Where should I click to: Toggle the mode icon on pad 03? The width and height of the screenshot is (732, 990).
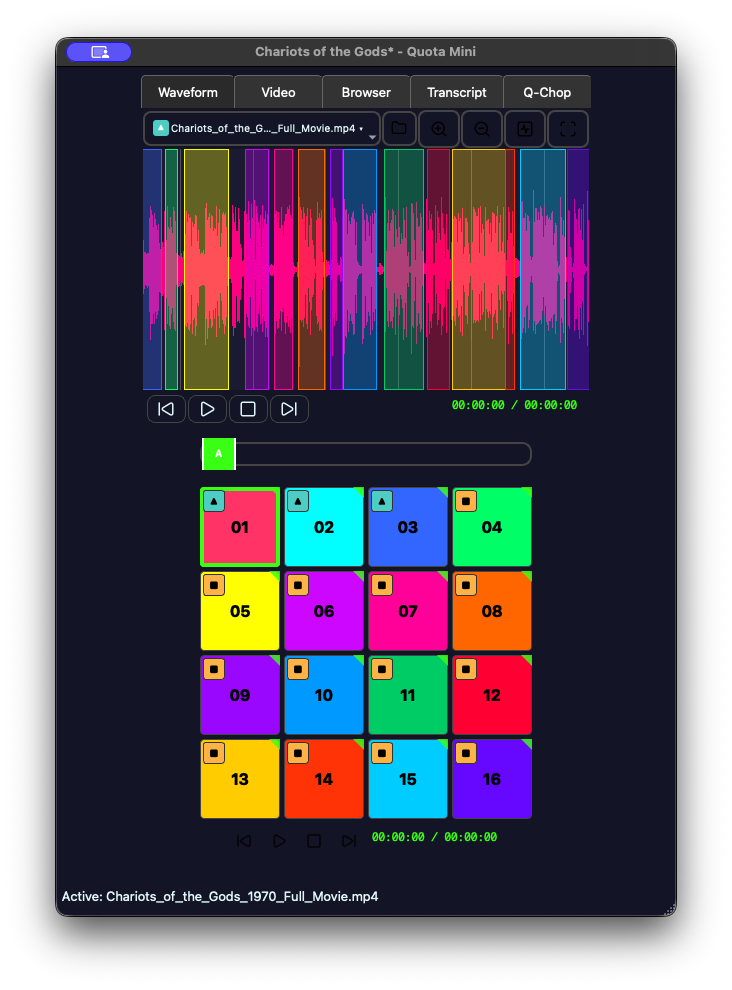[x=382, y=501]
